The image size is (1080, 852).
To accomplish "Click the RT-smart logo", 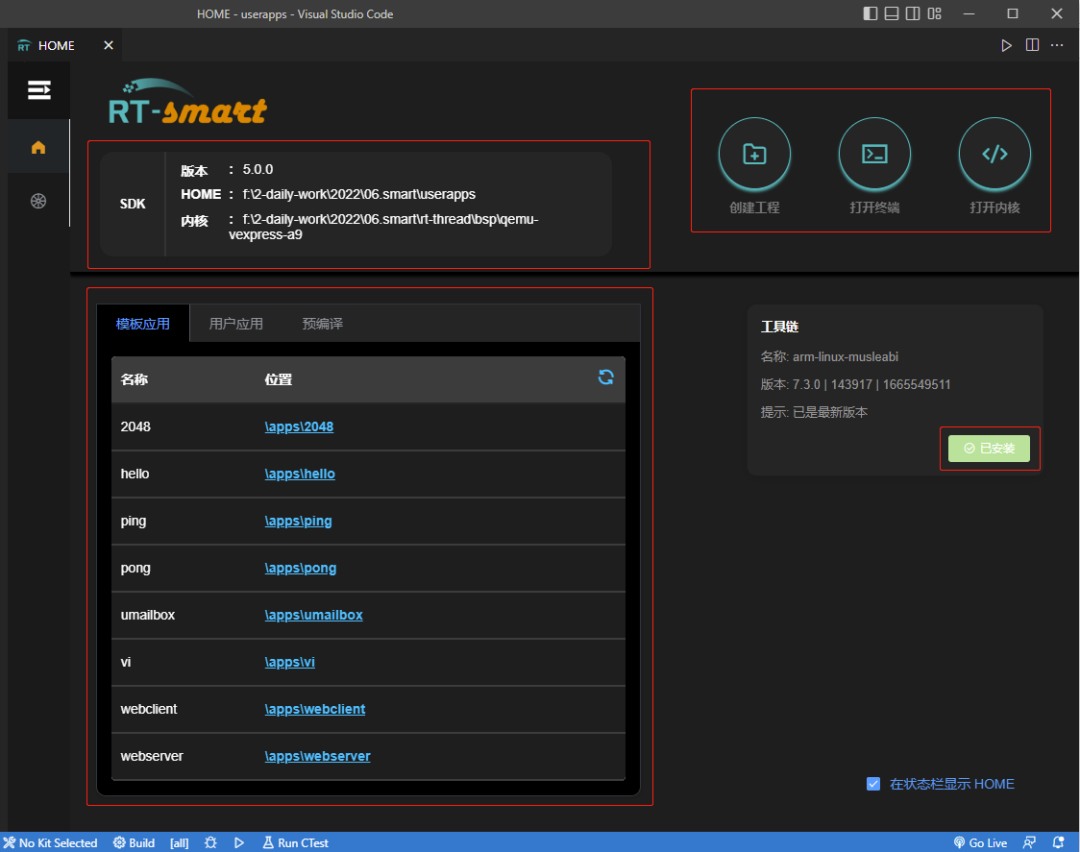I will point(187,102).
